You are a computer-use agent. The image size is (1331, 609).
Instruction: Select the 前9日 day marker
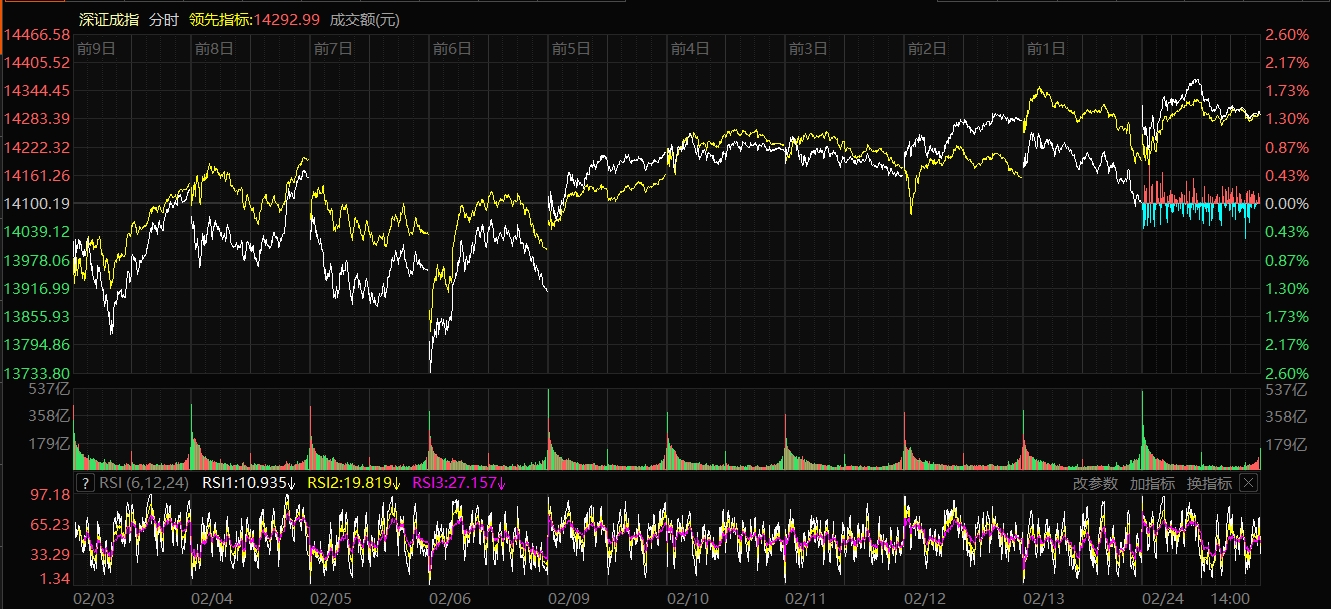[x=96, y=48]
